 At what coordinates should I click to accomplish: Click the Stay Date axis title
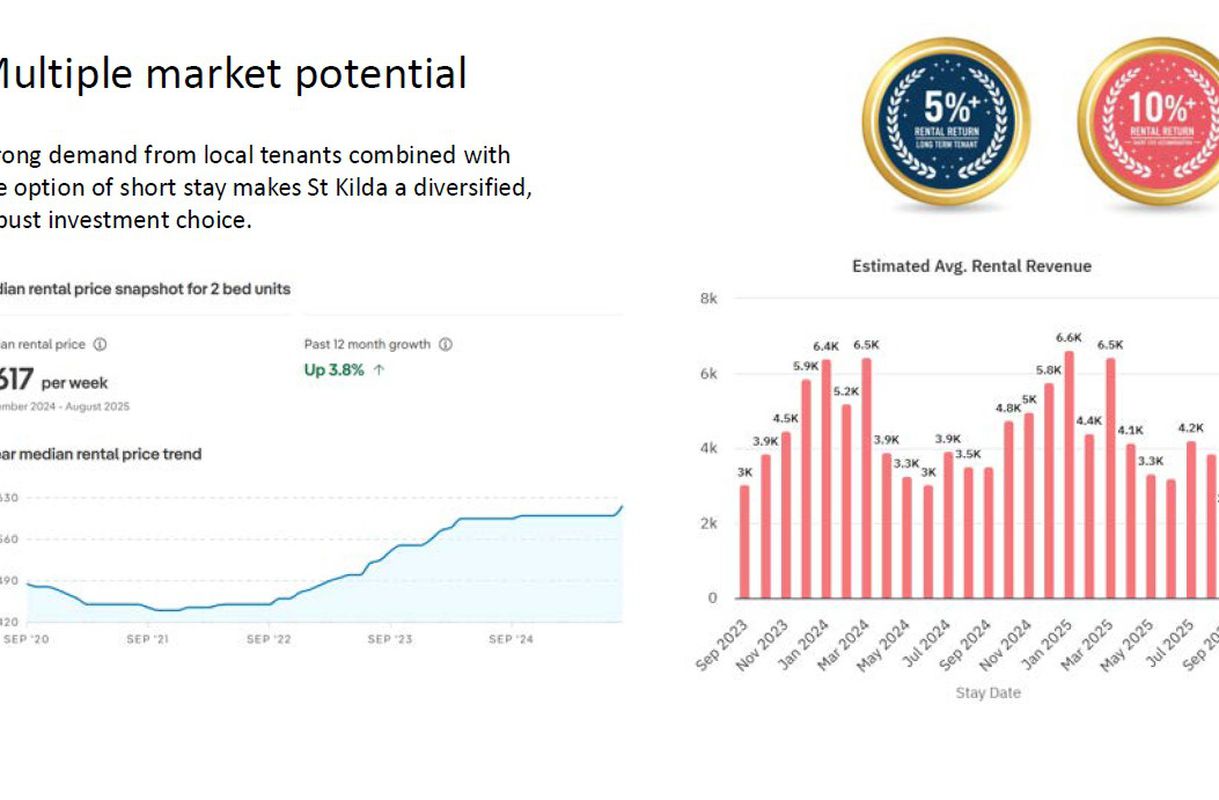(988, 692)
